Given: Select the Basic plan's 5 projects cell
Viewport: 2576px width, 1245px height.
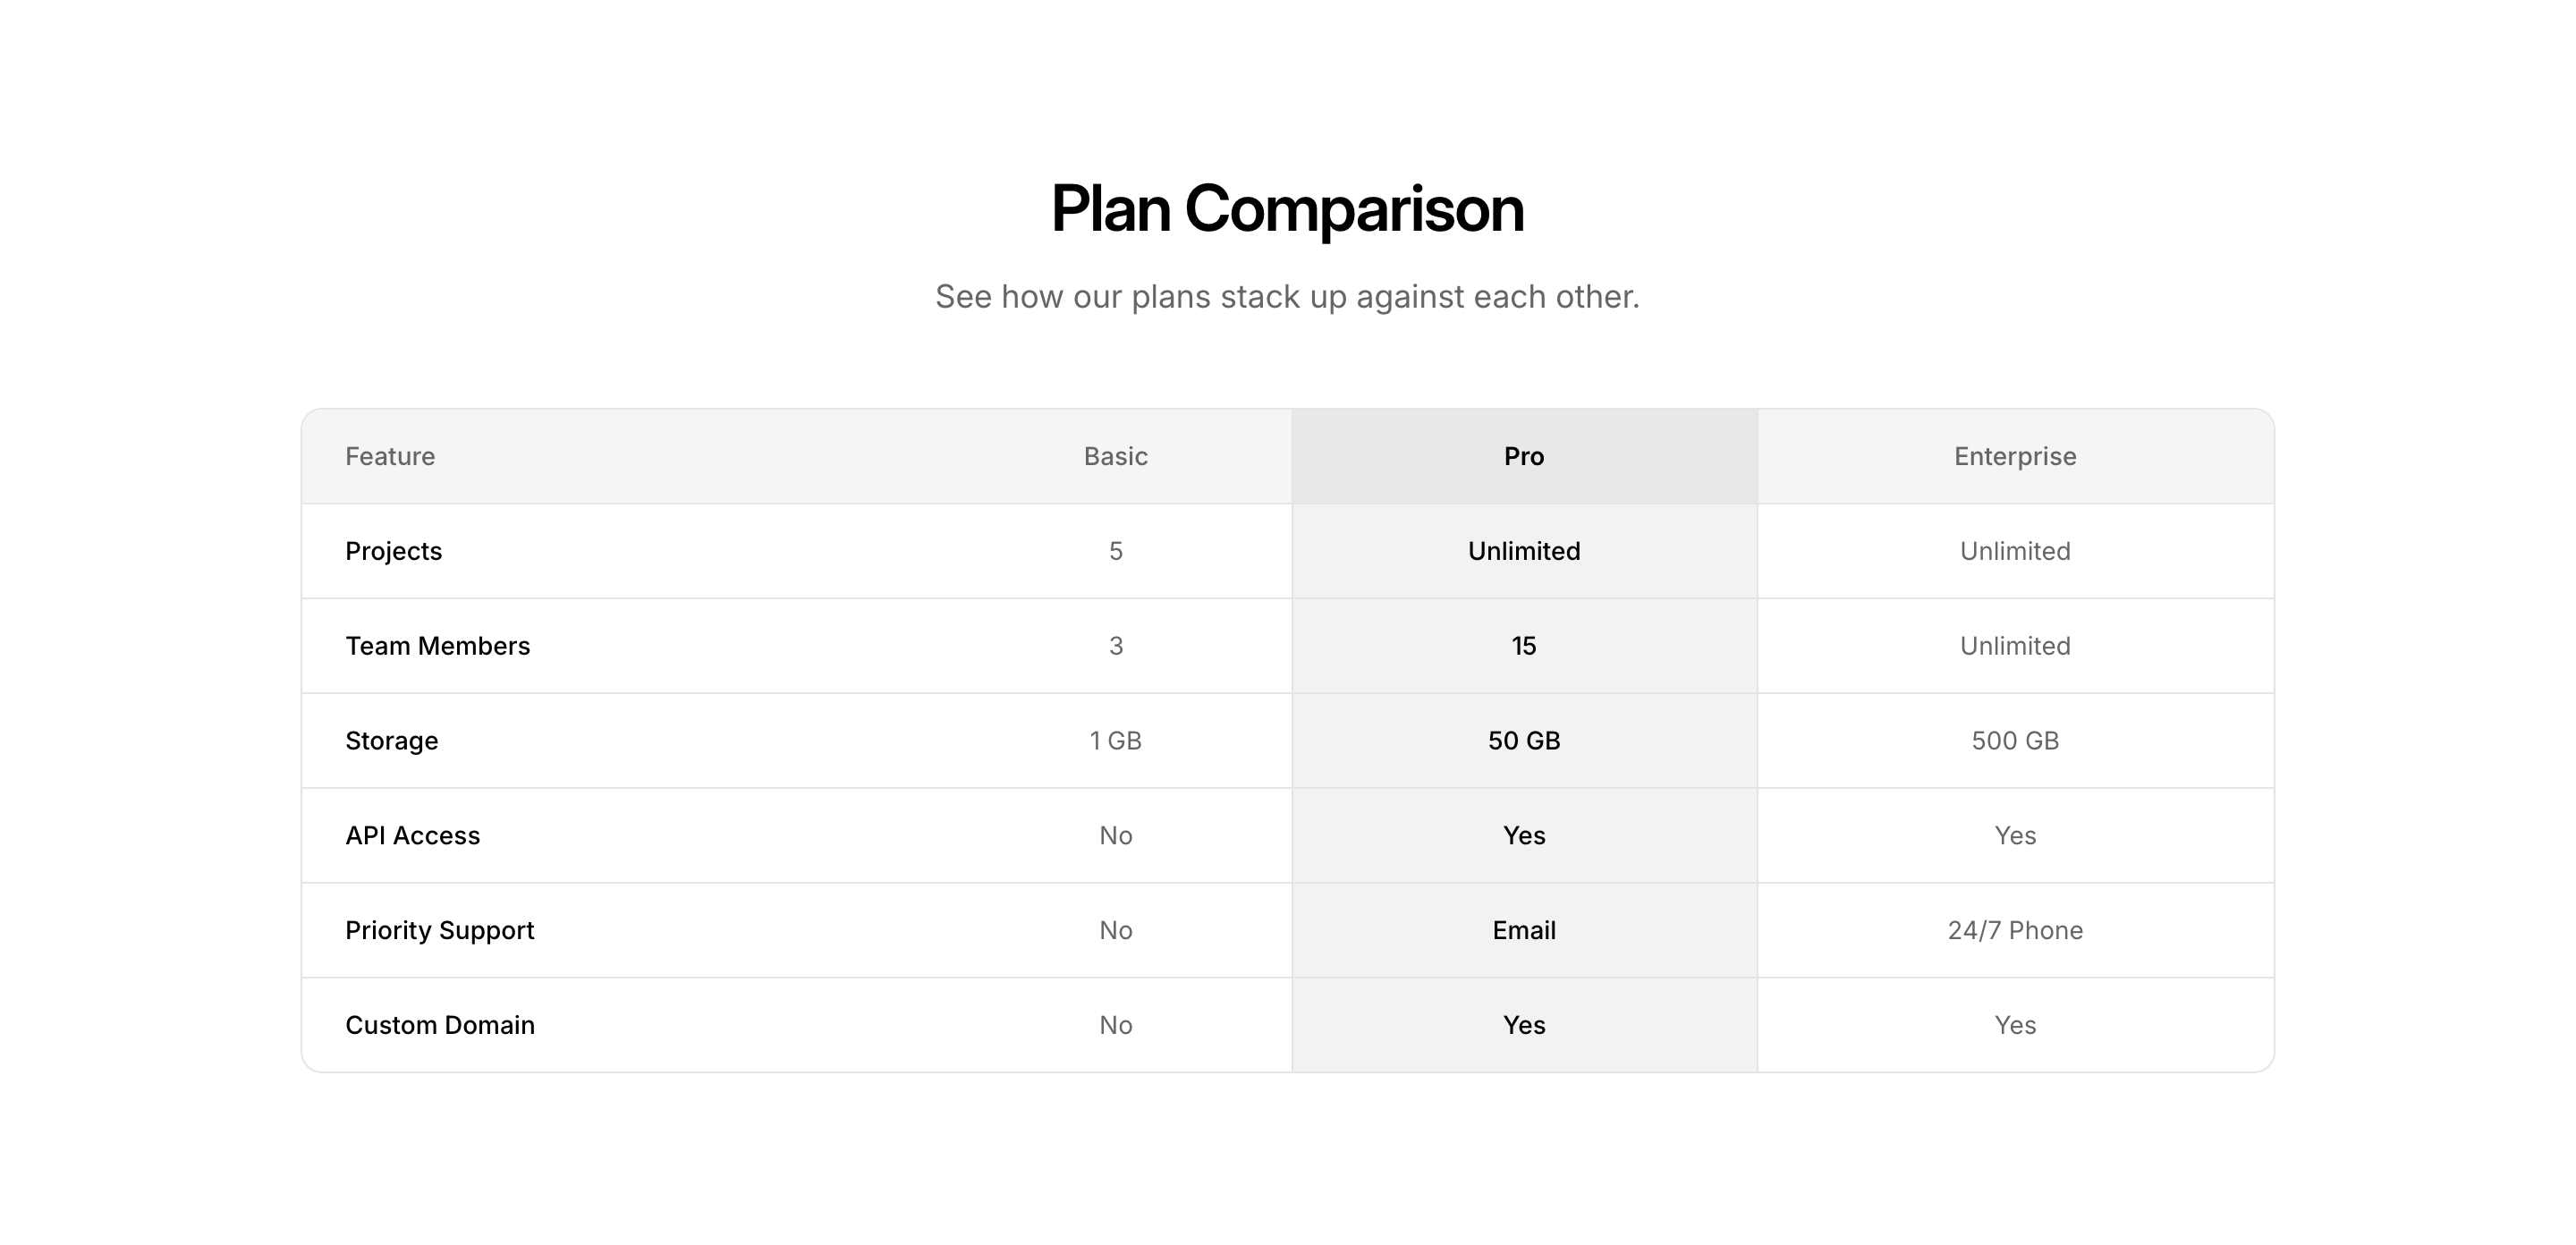Looking at the screenshot, I should [x=1115, y=551].
